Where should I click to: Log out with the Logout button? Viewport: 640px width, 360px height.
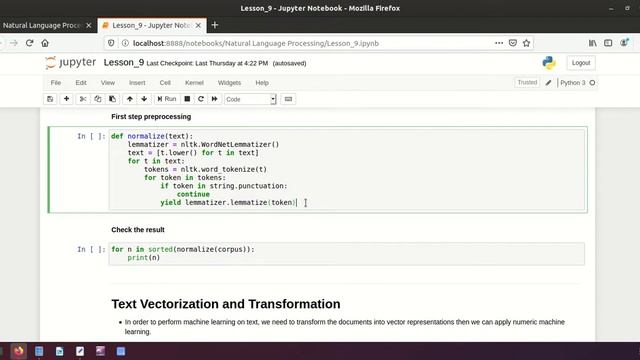click(581, 63)
